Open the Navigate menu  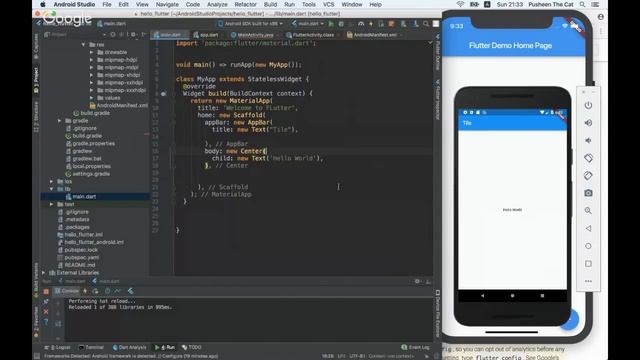tap(167, 4)
